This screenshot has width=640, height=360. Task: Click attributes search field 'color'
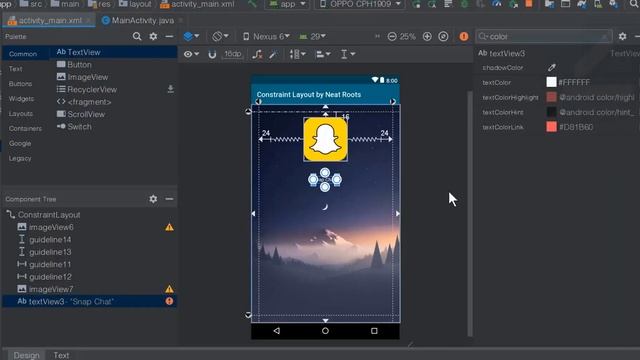(x=544, y=36)
